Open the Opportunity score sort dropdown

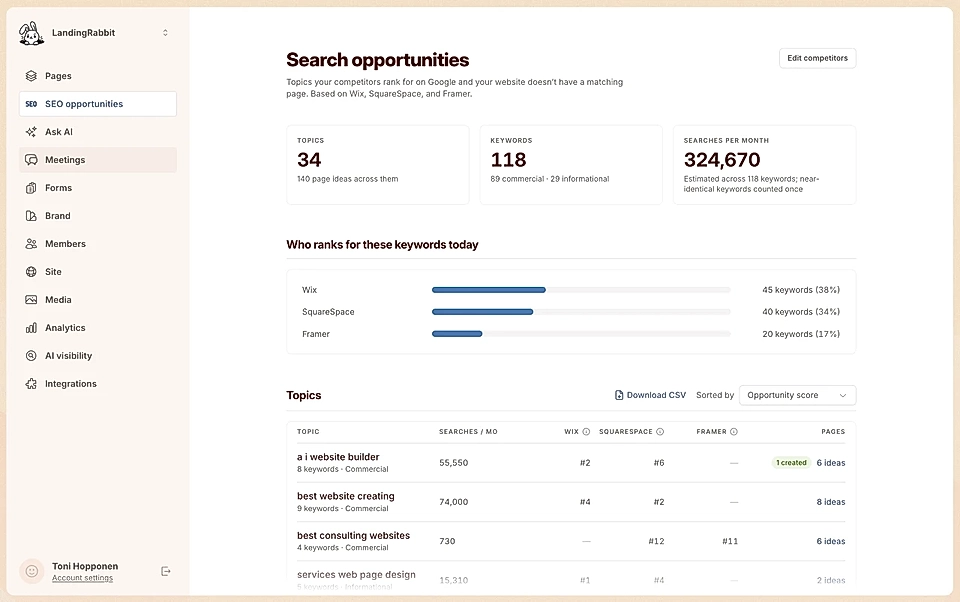797,395
